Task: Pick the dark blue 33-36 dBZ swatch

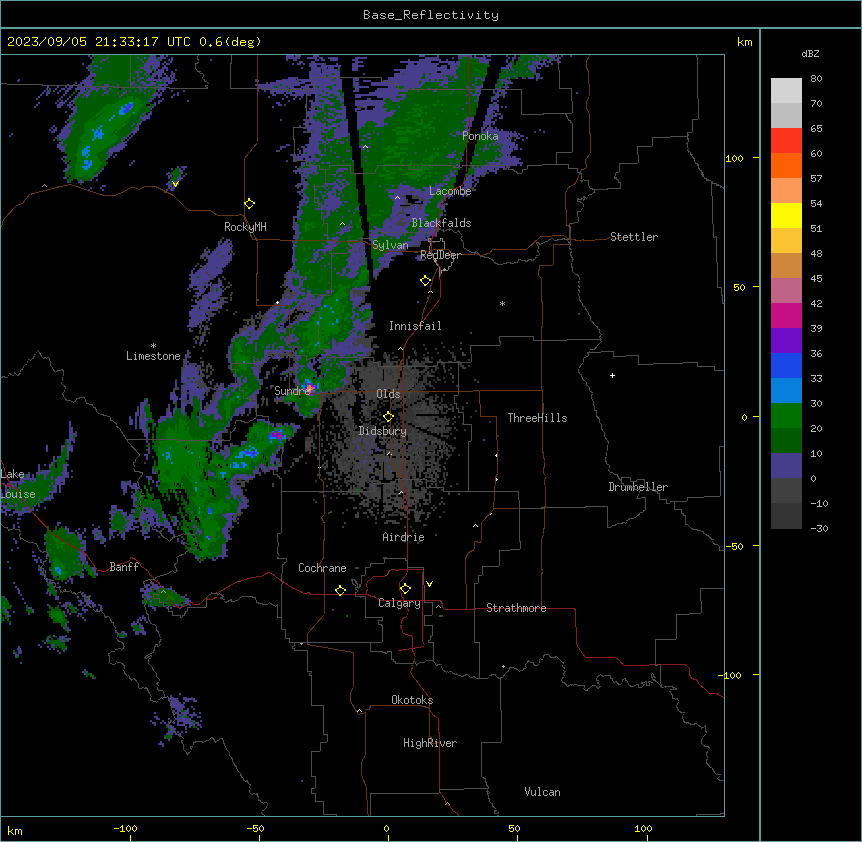Action: 786,365
